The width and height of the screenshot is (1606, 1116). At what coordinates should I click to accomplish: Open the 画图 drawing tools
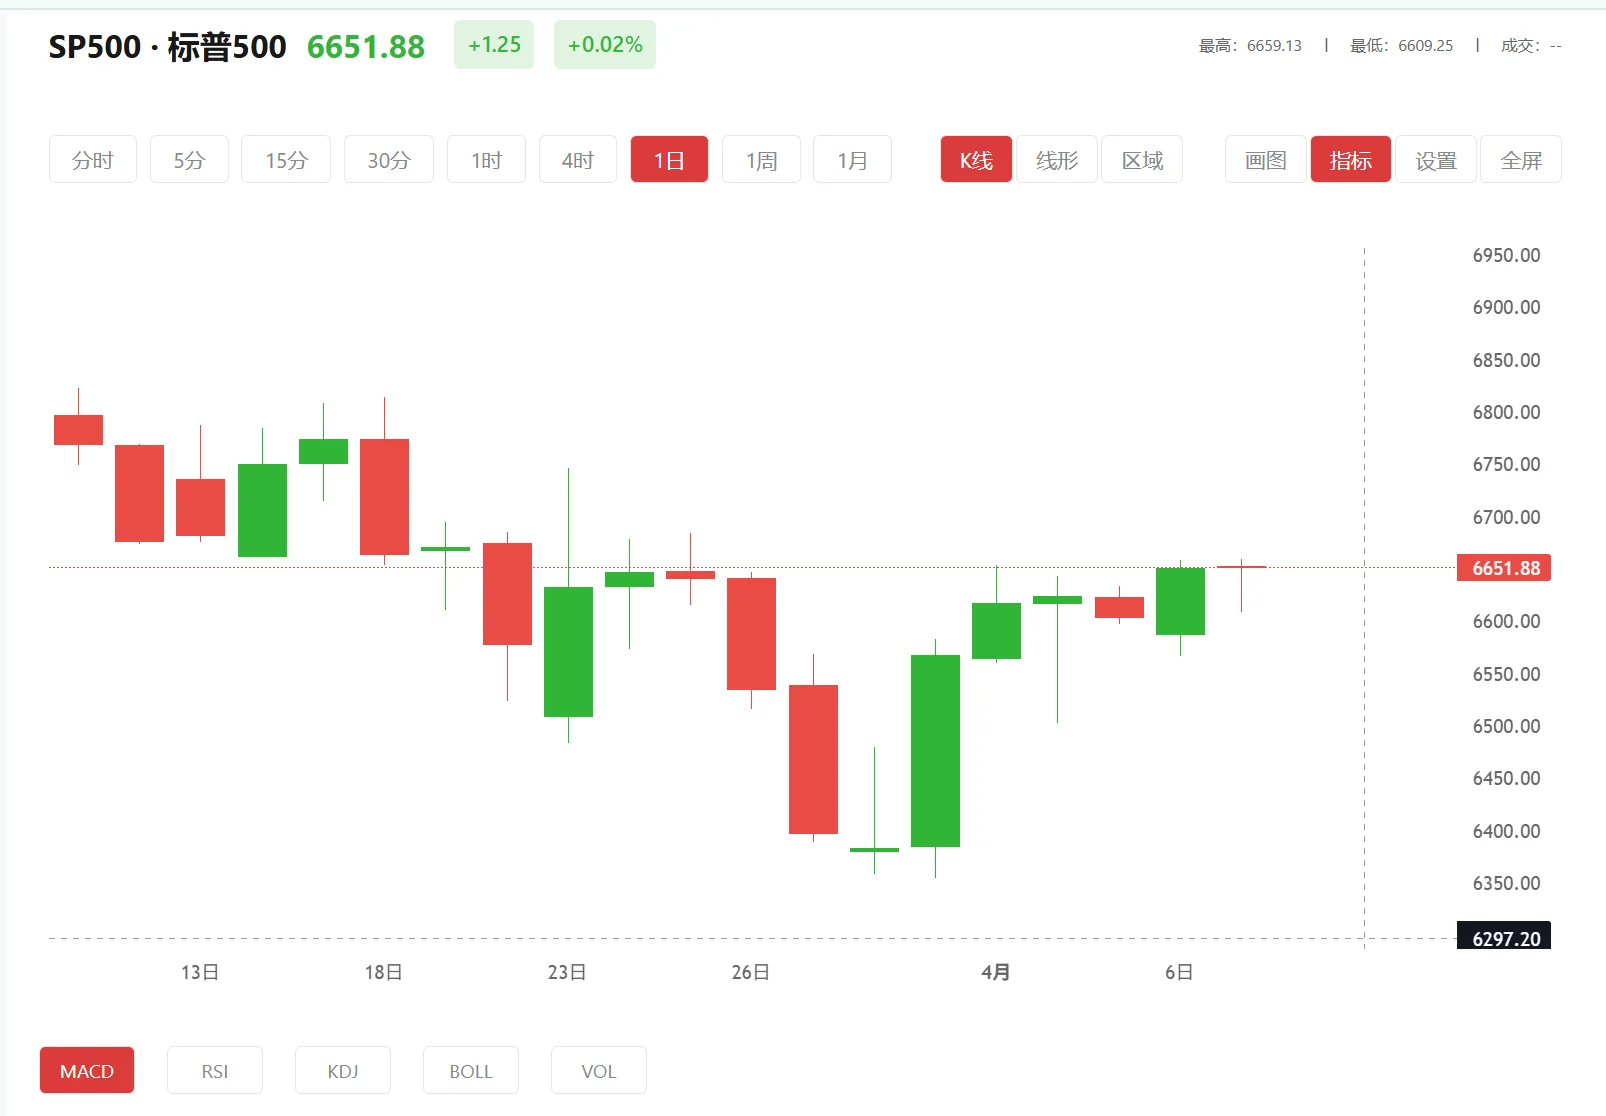pyautogui.click(x=1265, y=160)
